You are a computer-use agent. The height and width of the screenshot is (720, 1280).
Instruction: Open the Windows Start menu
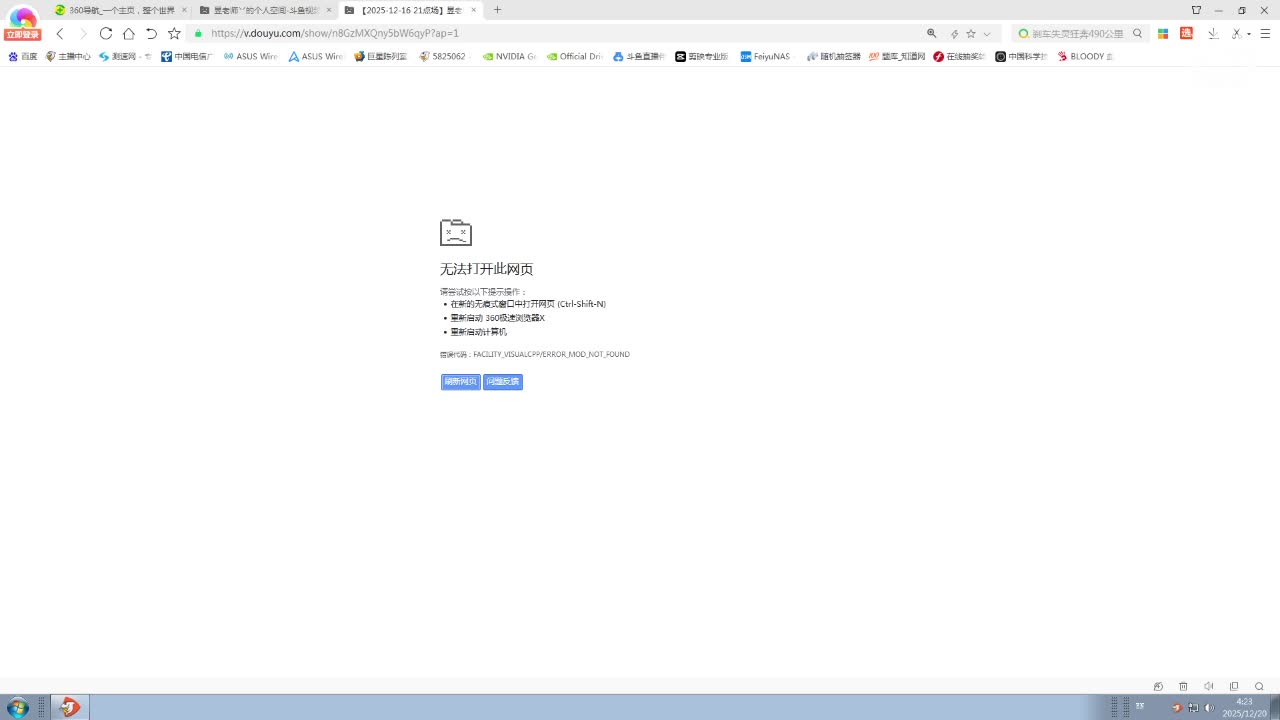(18, 707)
